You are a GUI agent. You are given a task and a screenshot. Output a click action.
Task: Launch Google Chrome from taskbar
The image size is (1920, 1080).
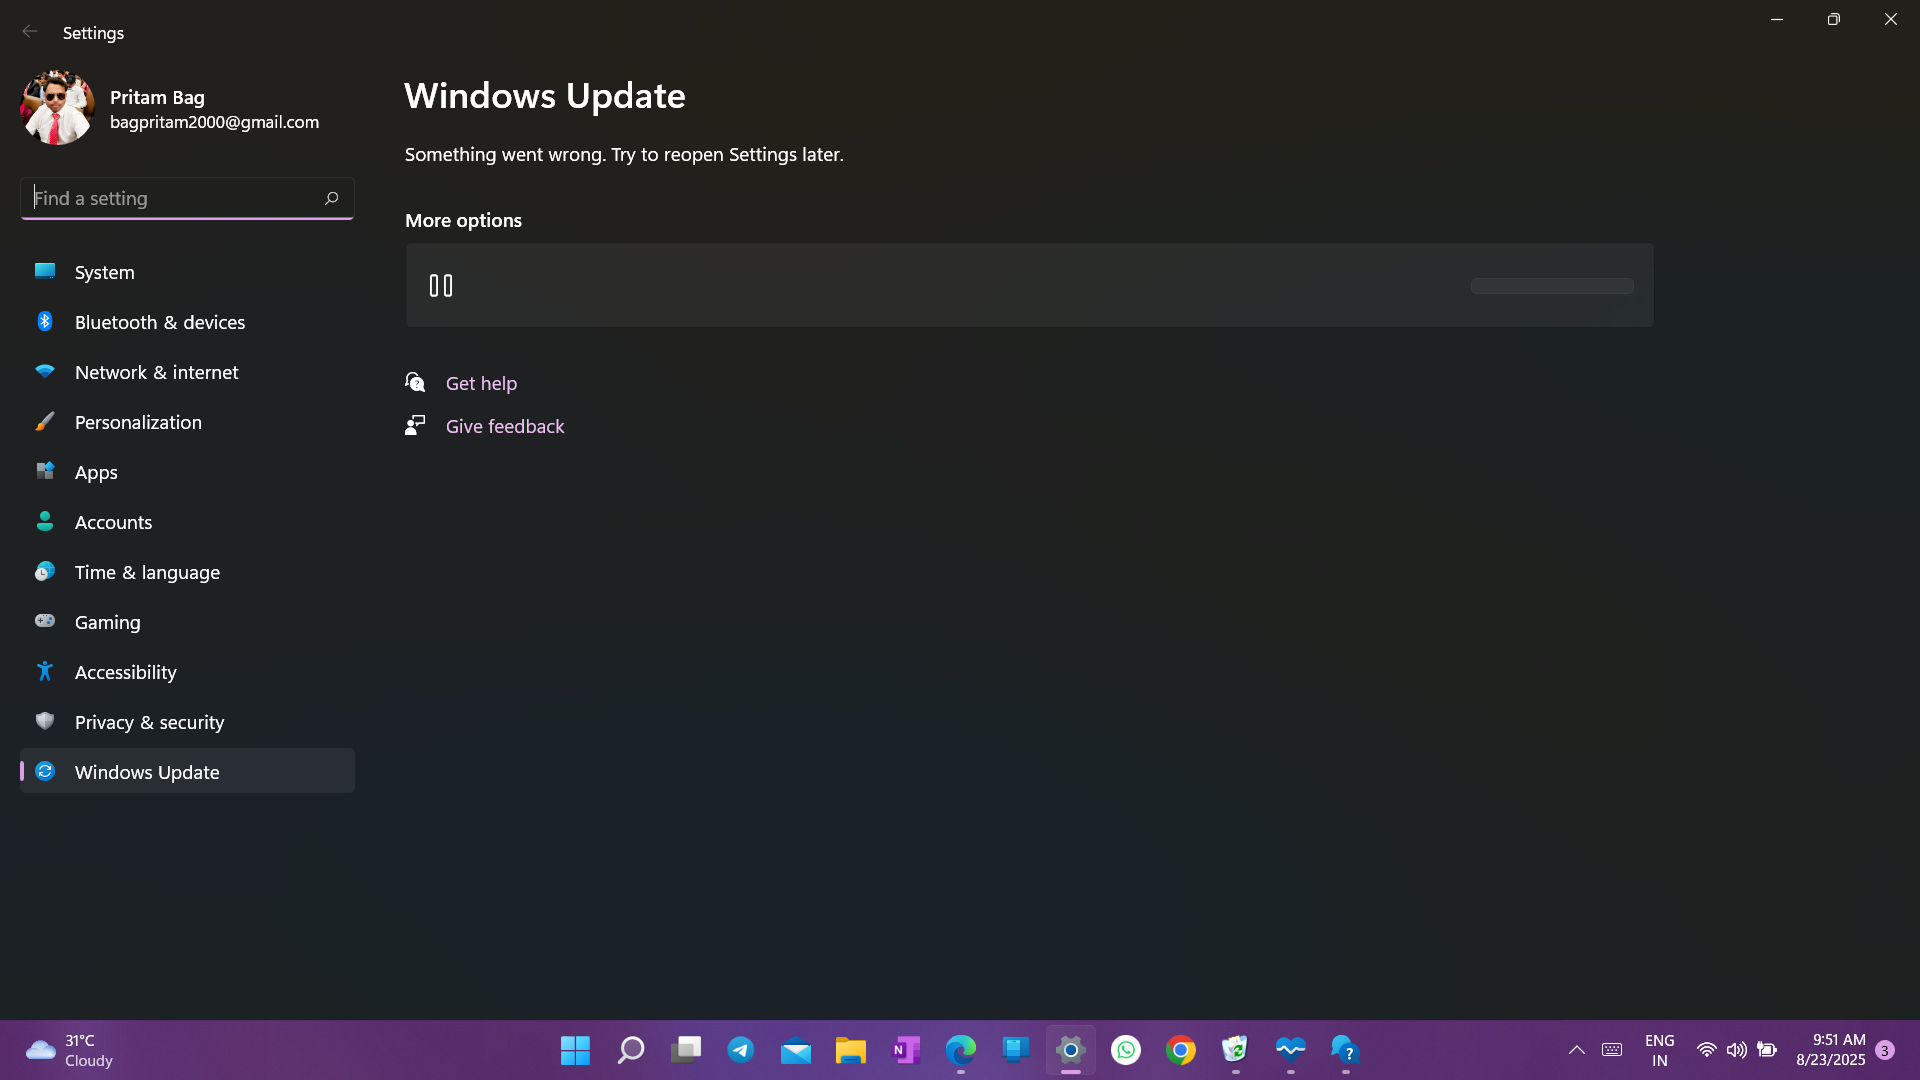click(x=1180, y=1050)
